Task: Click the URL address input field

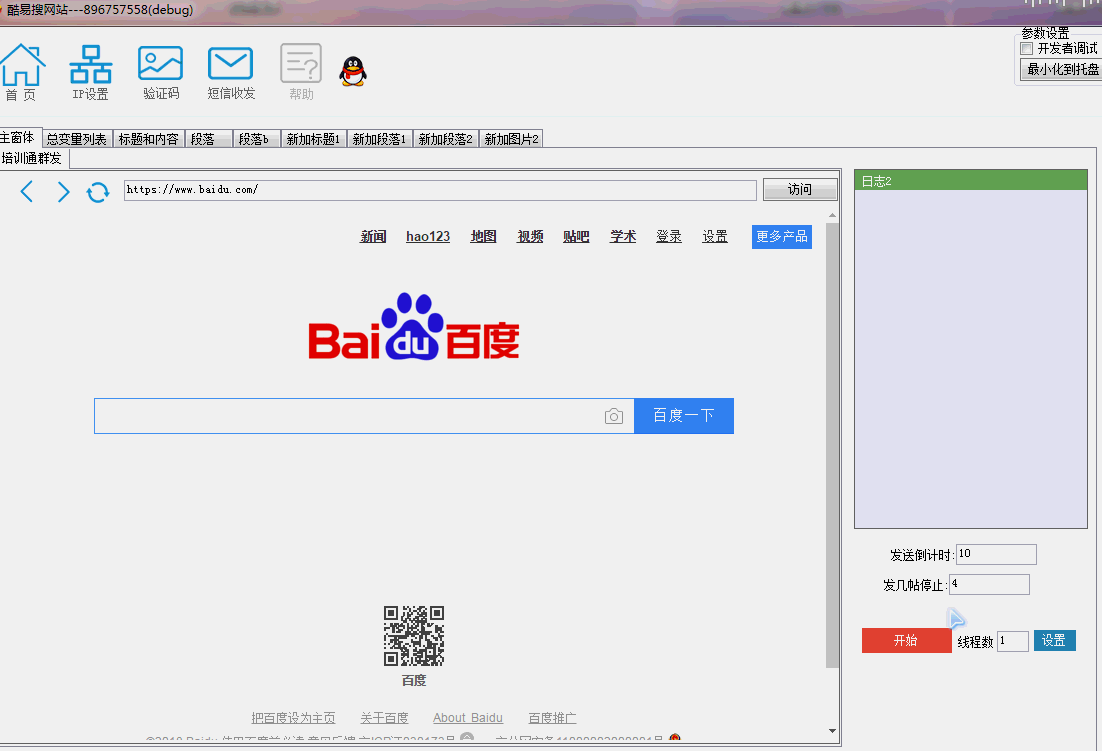Action: tap(440, 190)
